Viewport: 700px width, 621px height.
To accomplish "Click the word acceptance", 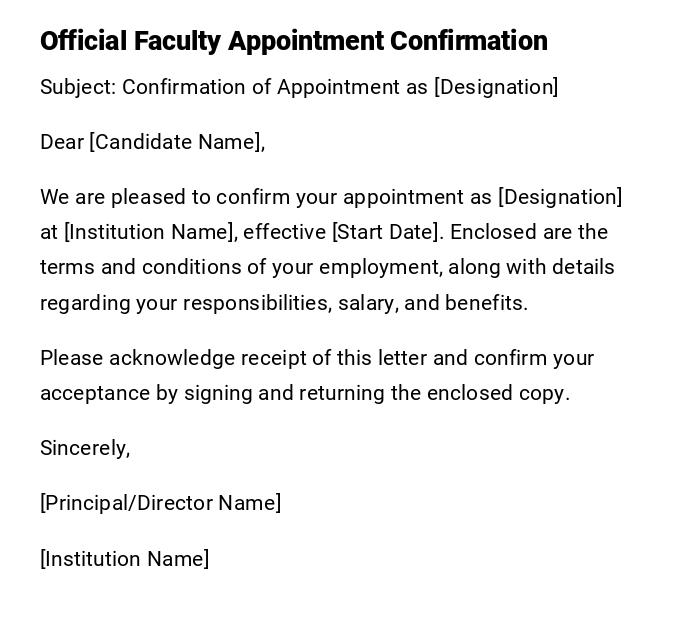I will [95, 394].
